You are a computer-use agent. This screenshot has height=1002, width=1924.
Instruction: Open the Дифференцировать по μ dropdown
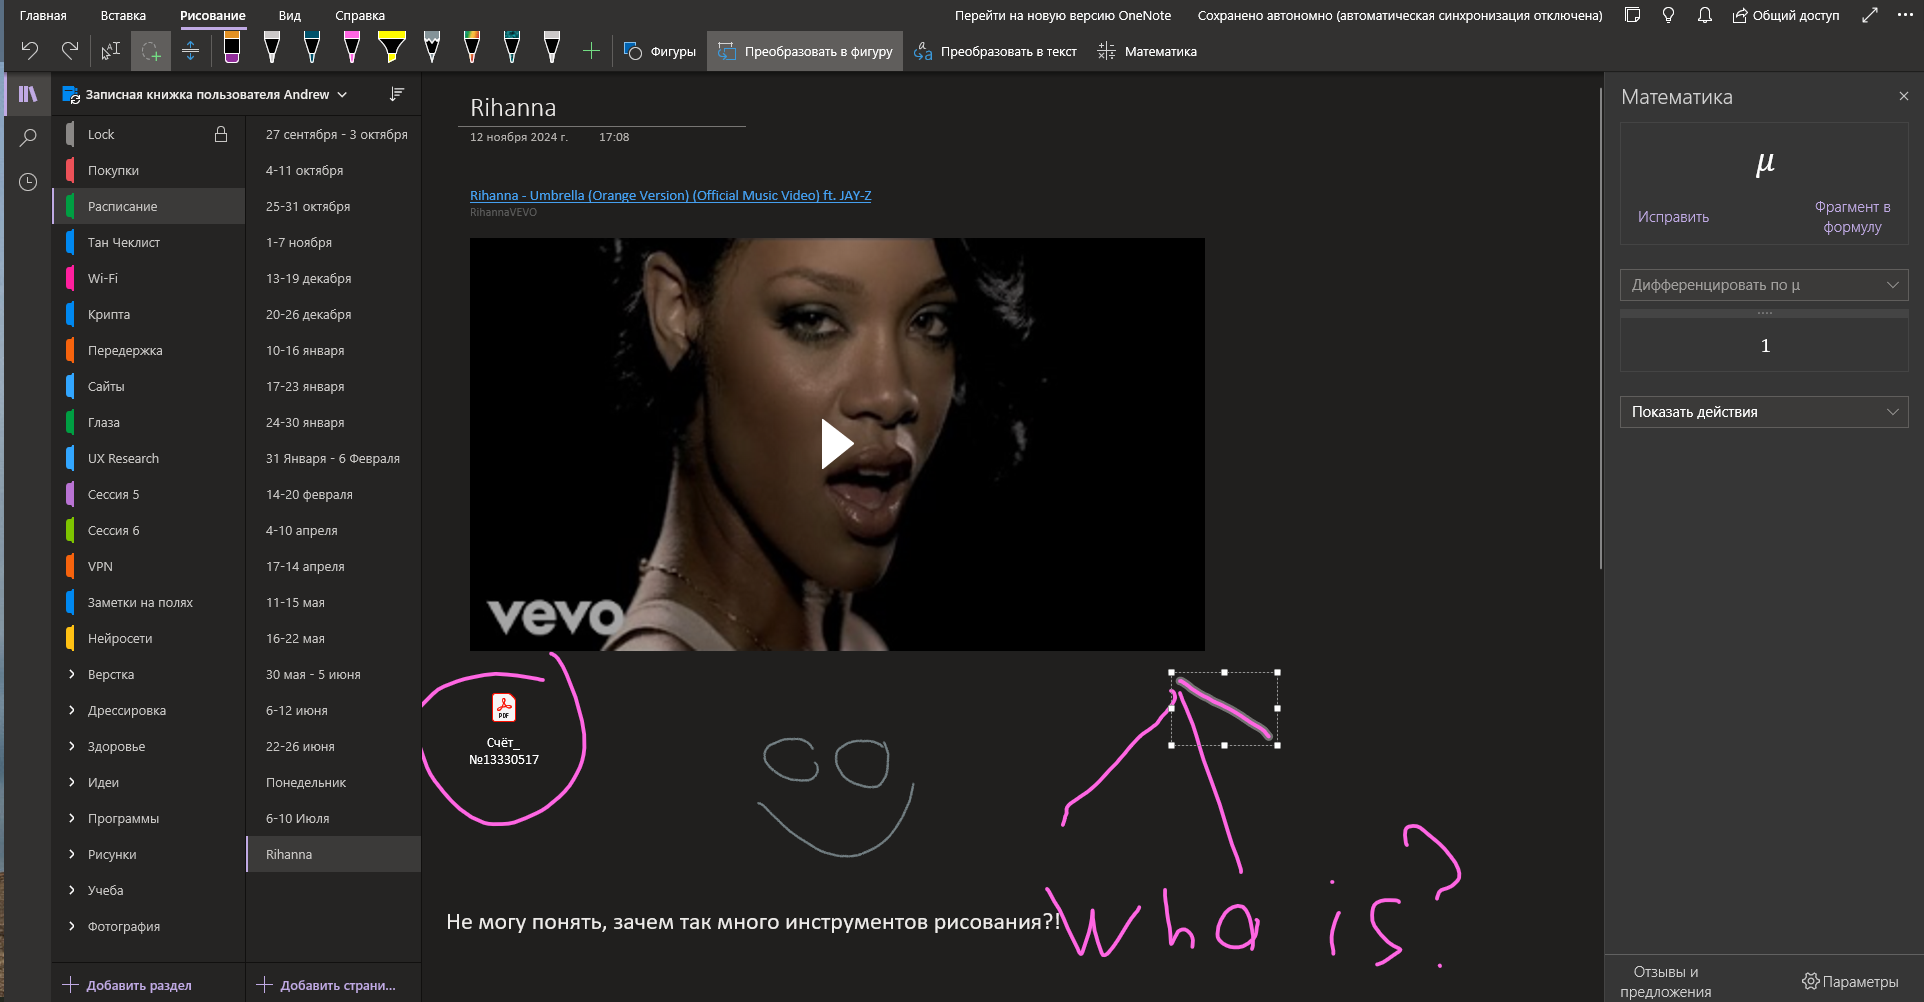(1764, 285)
